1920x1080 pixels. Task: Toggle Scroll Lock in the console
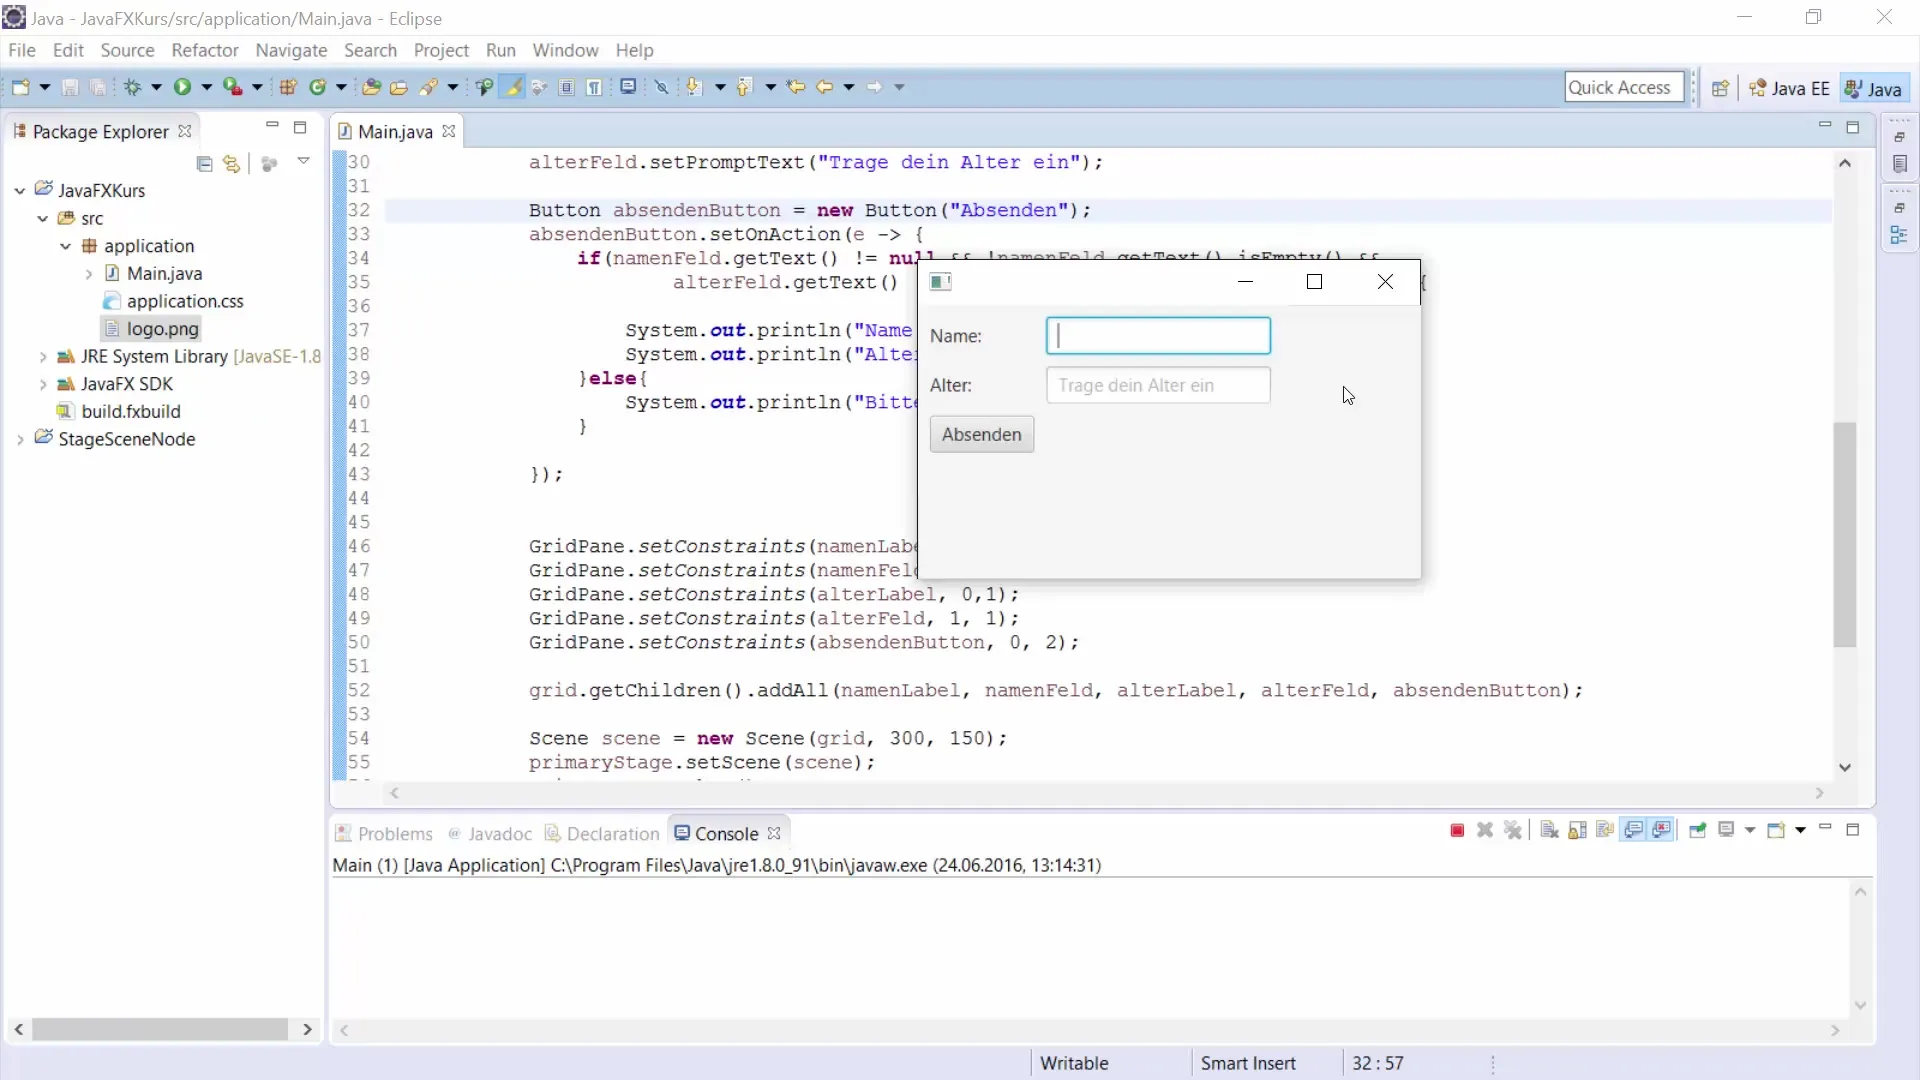tap(1578, 831)
